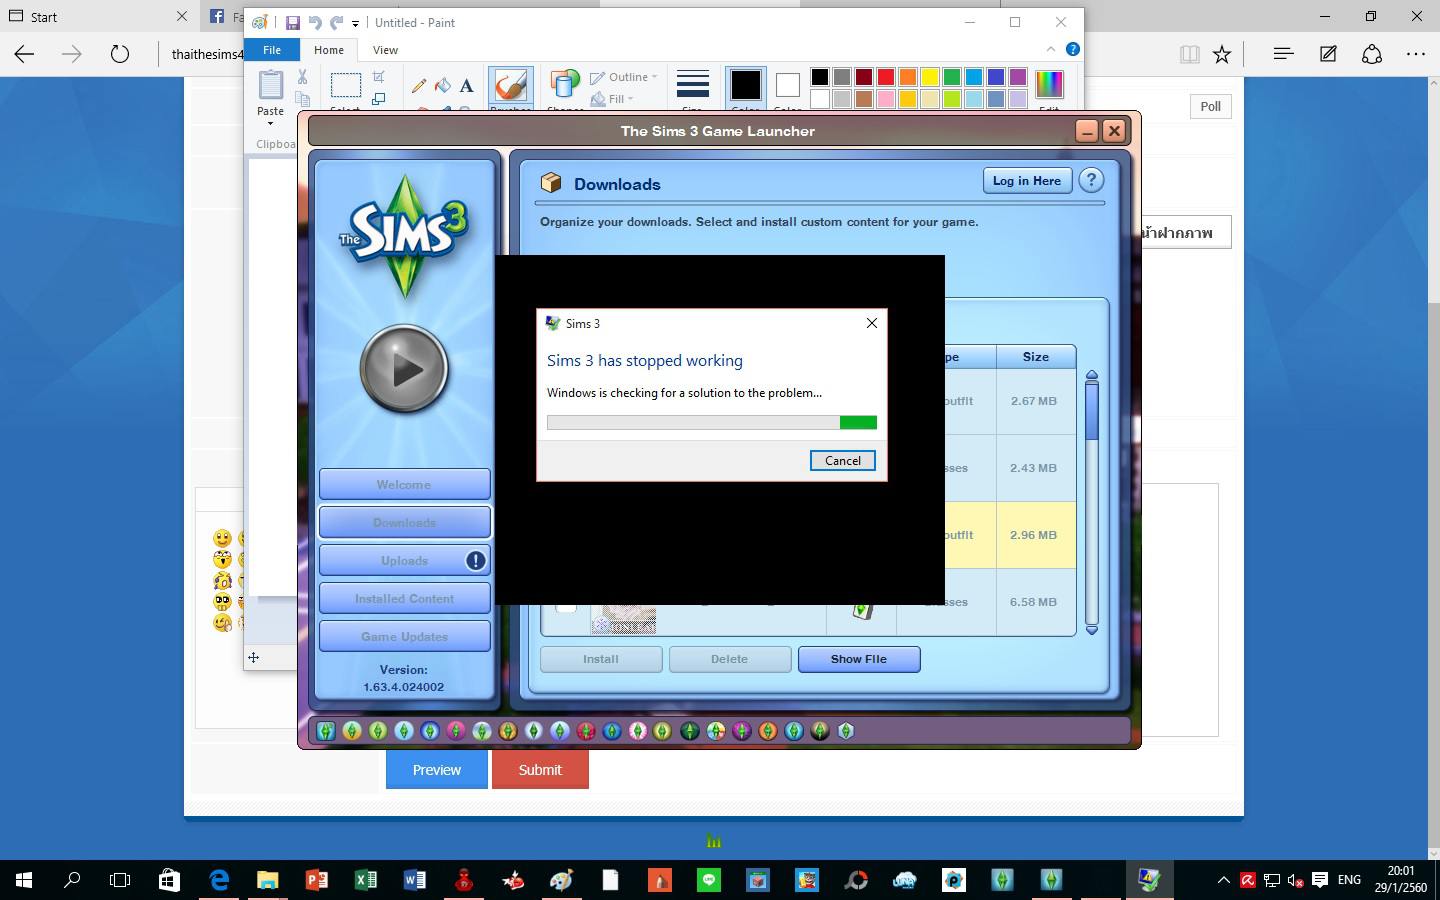
Task: Open LINE app from the taskbar
Action: click(709, 880)
